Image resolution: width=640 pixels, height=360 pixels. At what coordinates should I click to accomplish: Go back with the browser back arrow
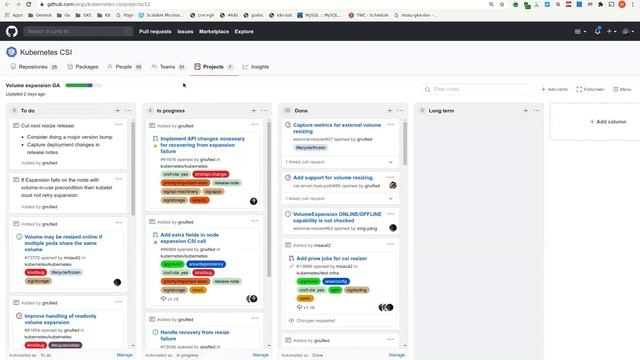7,4
